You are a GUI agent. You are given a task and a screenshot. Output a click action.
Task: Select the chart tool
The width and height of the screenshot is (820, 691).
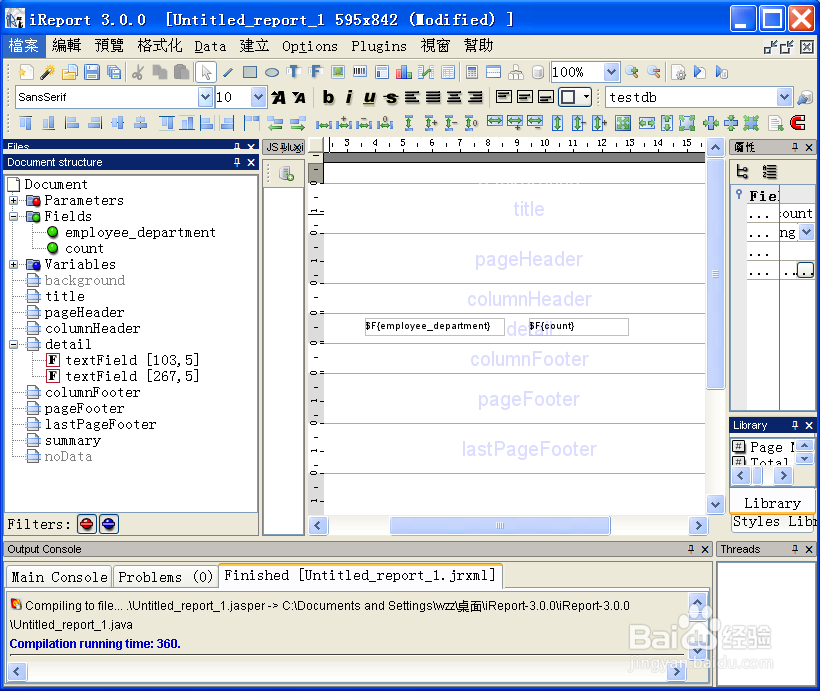pos(404,72)
